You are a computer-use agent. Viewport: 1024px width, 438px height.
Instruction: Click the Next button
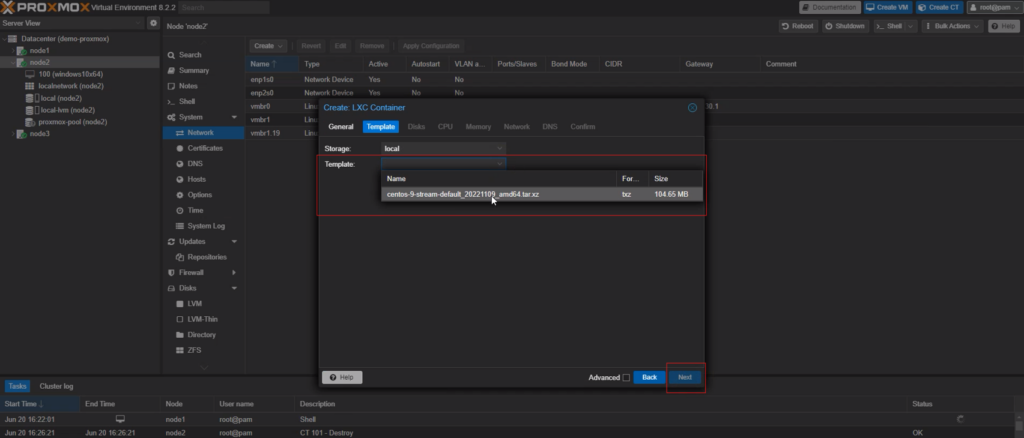[685, 377]
